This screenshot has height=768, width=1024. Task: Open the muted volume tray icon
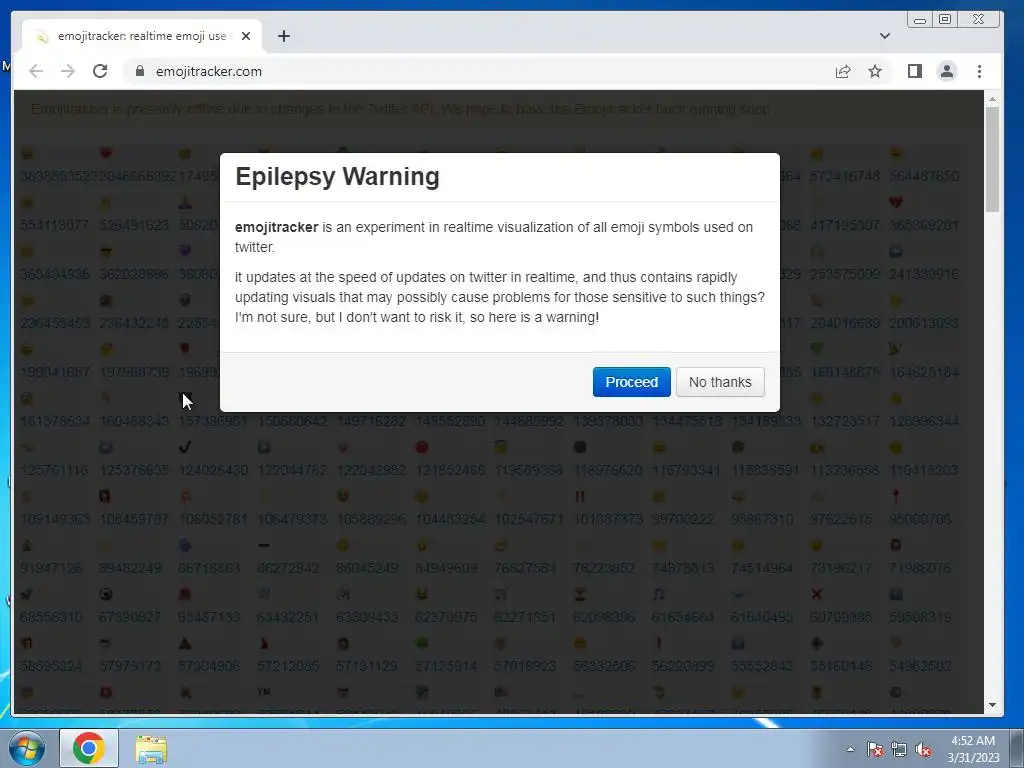click(923, 749)
